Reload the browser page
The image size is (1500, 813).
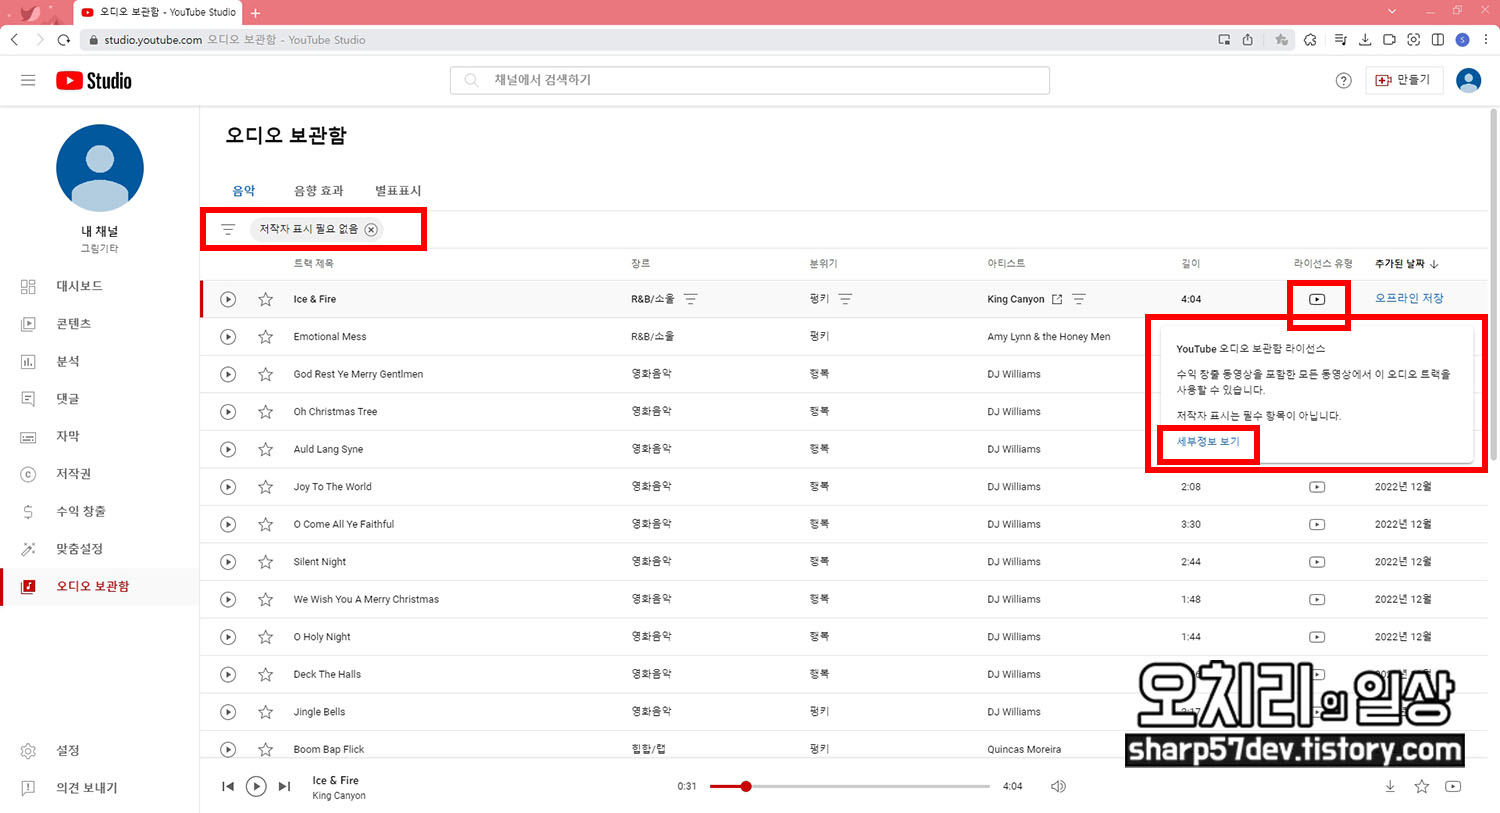pyautogui.click(x=64, y=40)
